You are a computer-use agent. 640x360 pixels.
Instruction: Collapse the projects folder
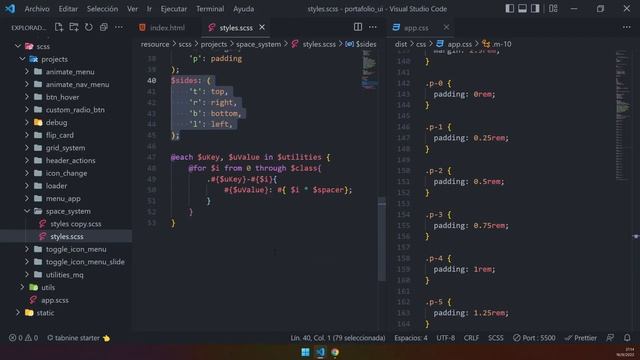point(22,59)
